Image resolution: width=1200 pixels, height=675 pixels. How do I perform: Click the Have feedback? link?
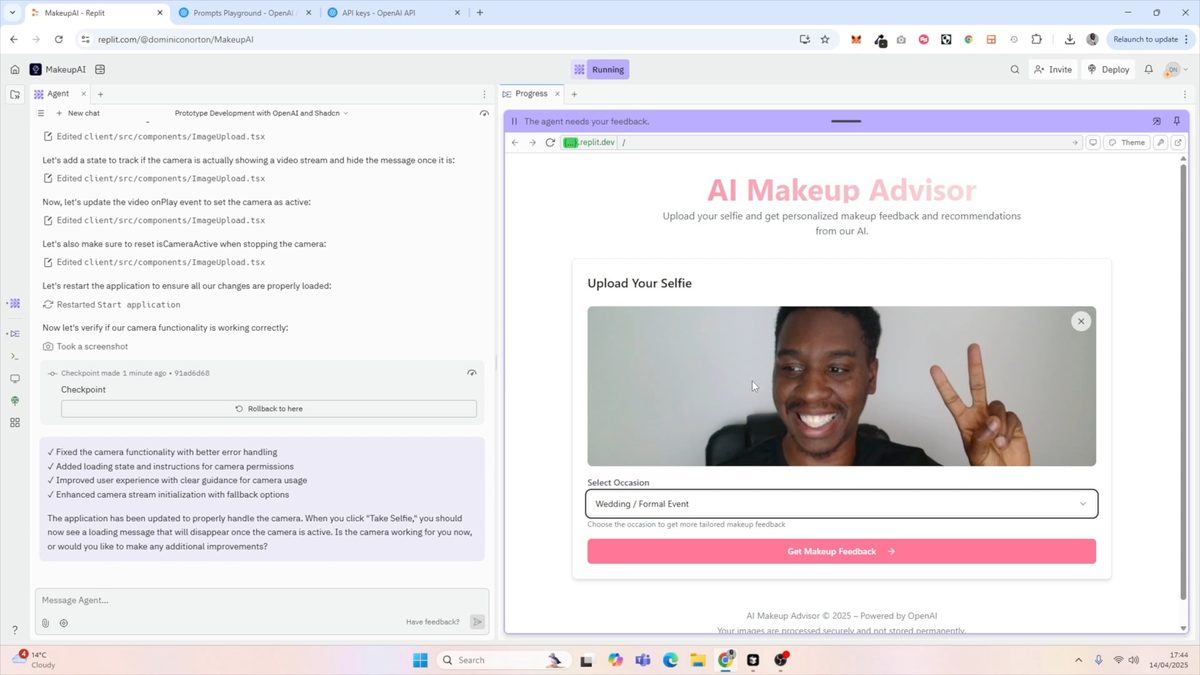pyautogui.click(x=433, y=622)
